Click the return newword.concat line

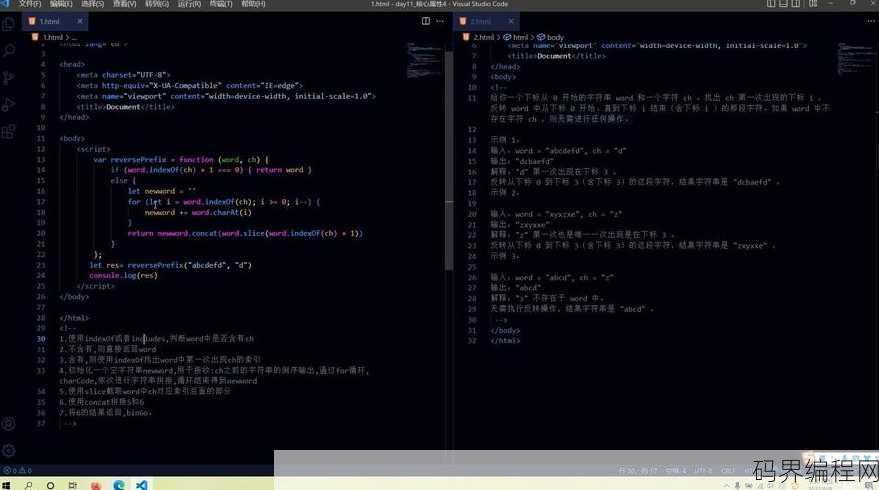(245, 233)
